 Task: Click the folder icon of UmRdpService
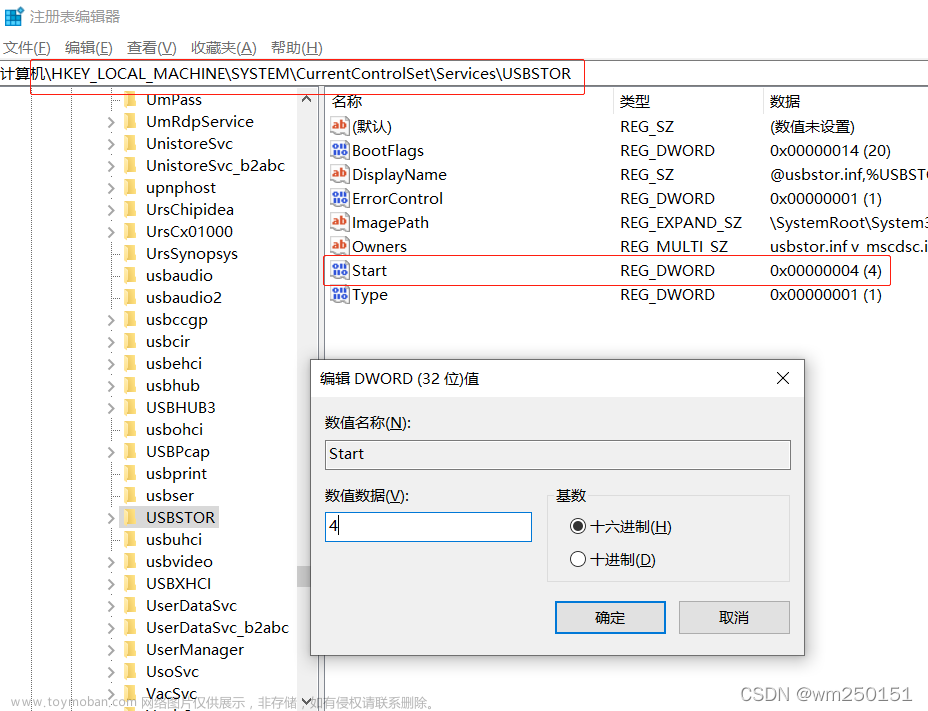(131, 121)
